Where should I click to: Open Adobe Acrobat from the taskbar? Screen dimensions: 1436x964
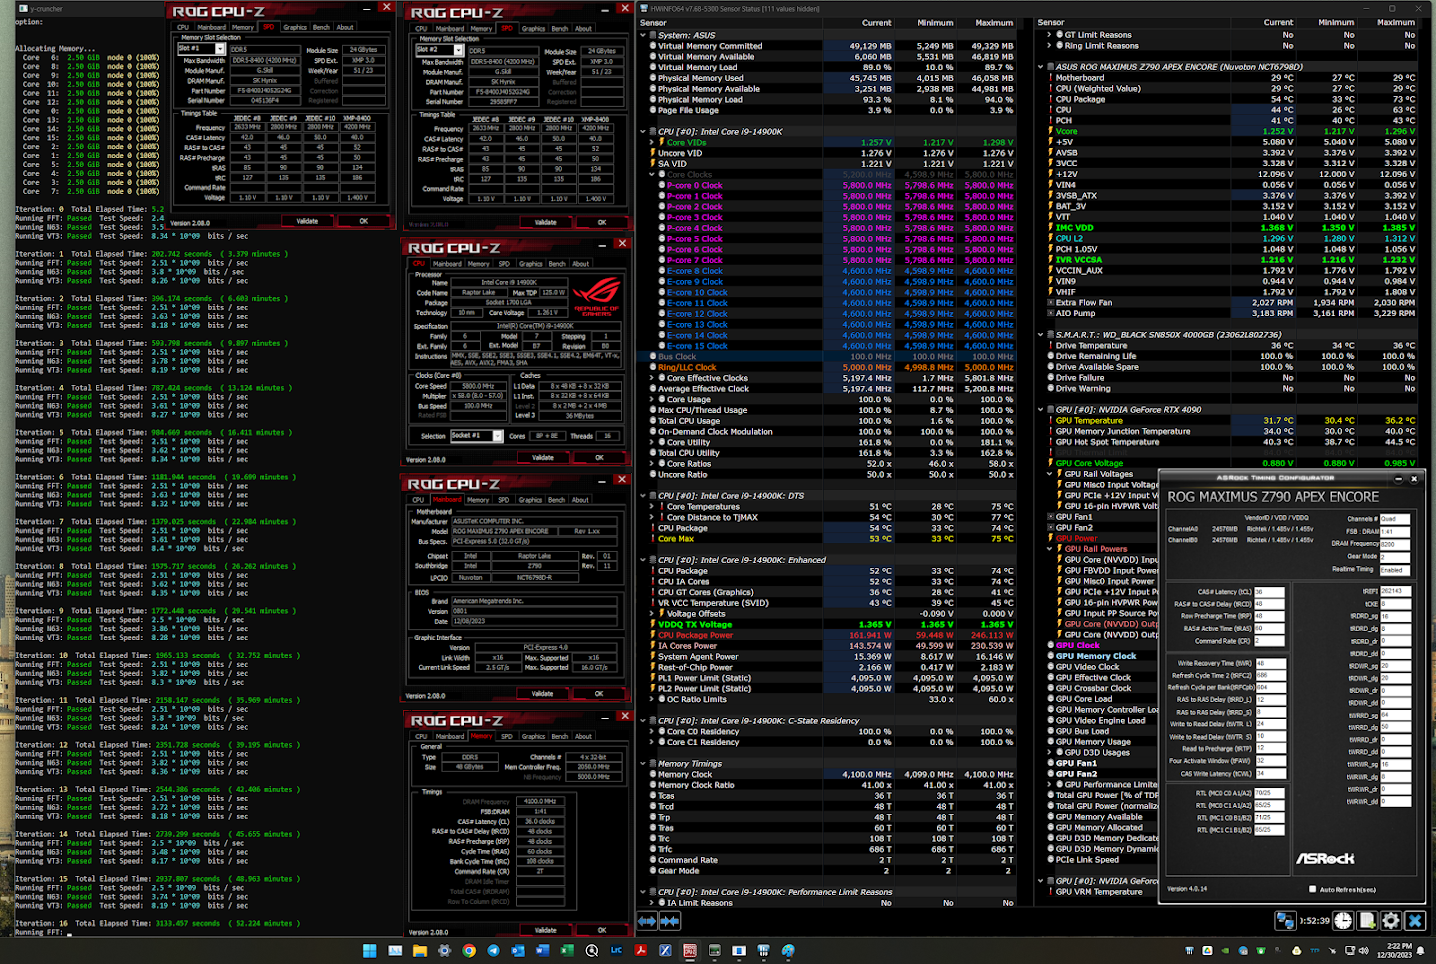tap(641, 950)
